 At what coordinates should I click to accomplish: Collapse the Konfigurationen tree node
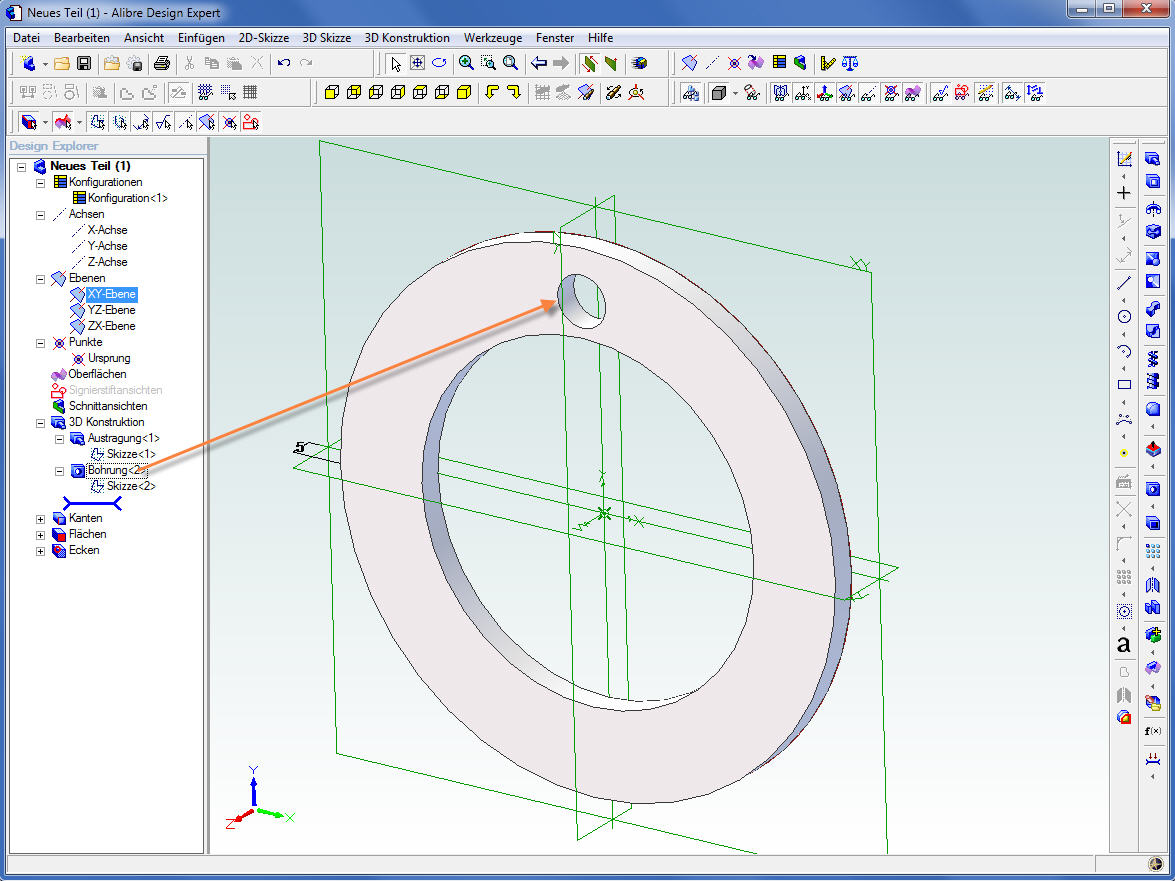[40, 183]
